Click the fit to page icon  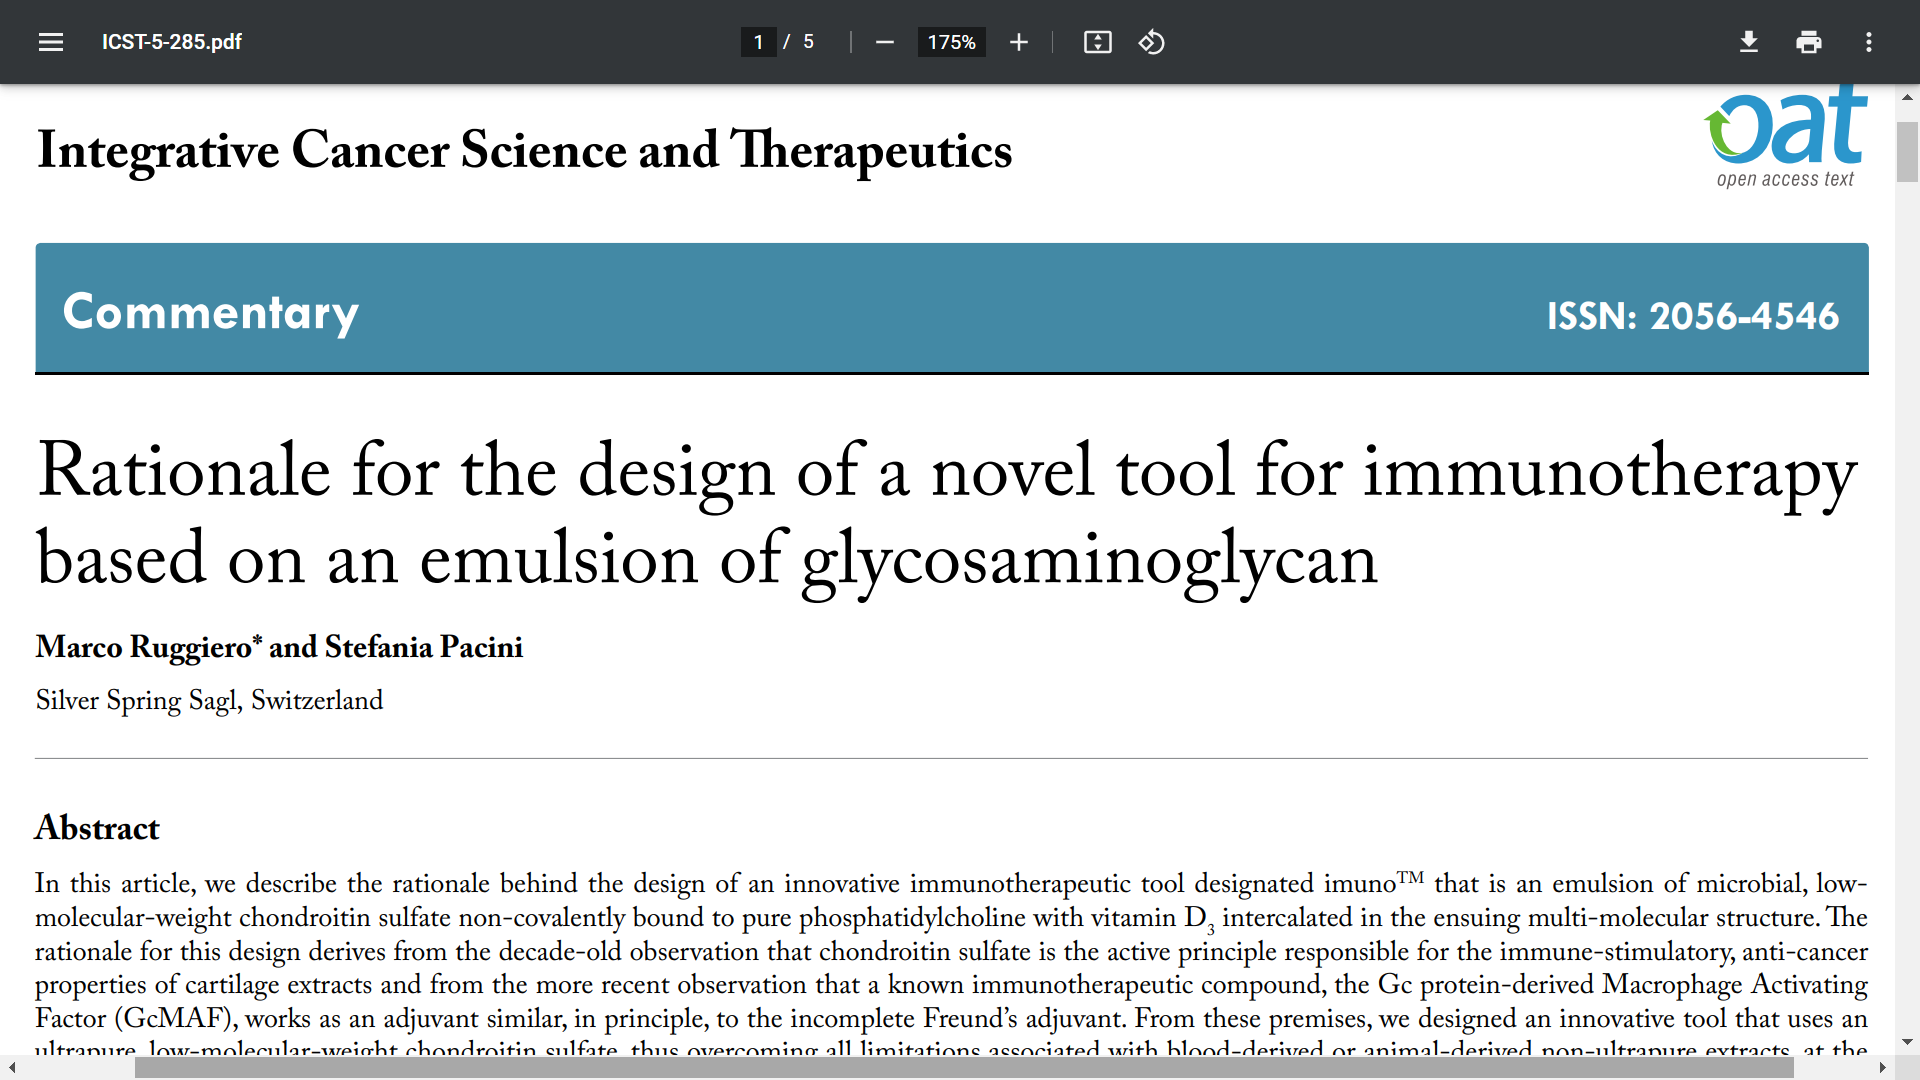1097,42
